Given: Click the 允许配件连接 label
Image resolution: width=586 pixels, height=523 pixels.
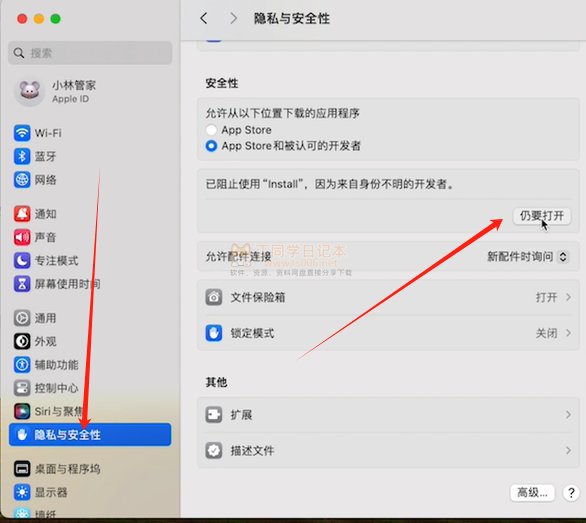Looking at the screenshot, I should 238,256.
